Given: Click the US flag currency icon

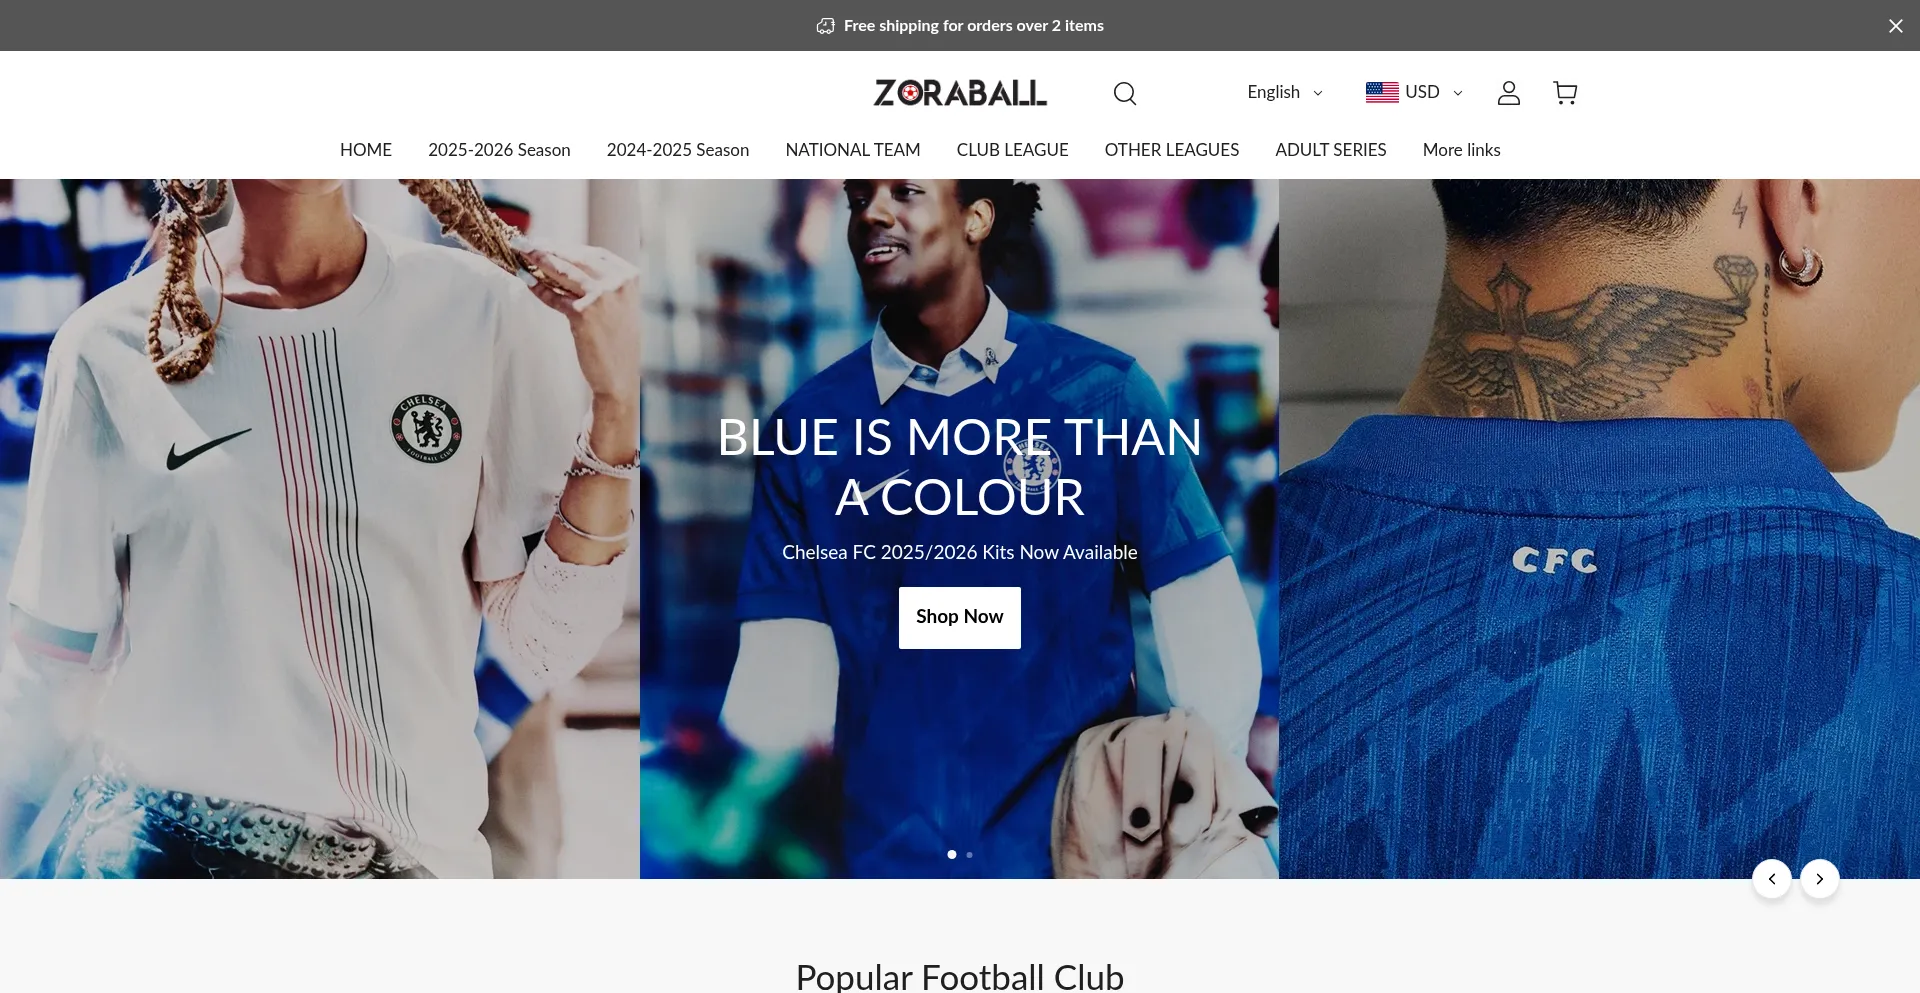Looking at the screenshot, I should click(1382, 92).
